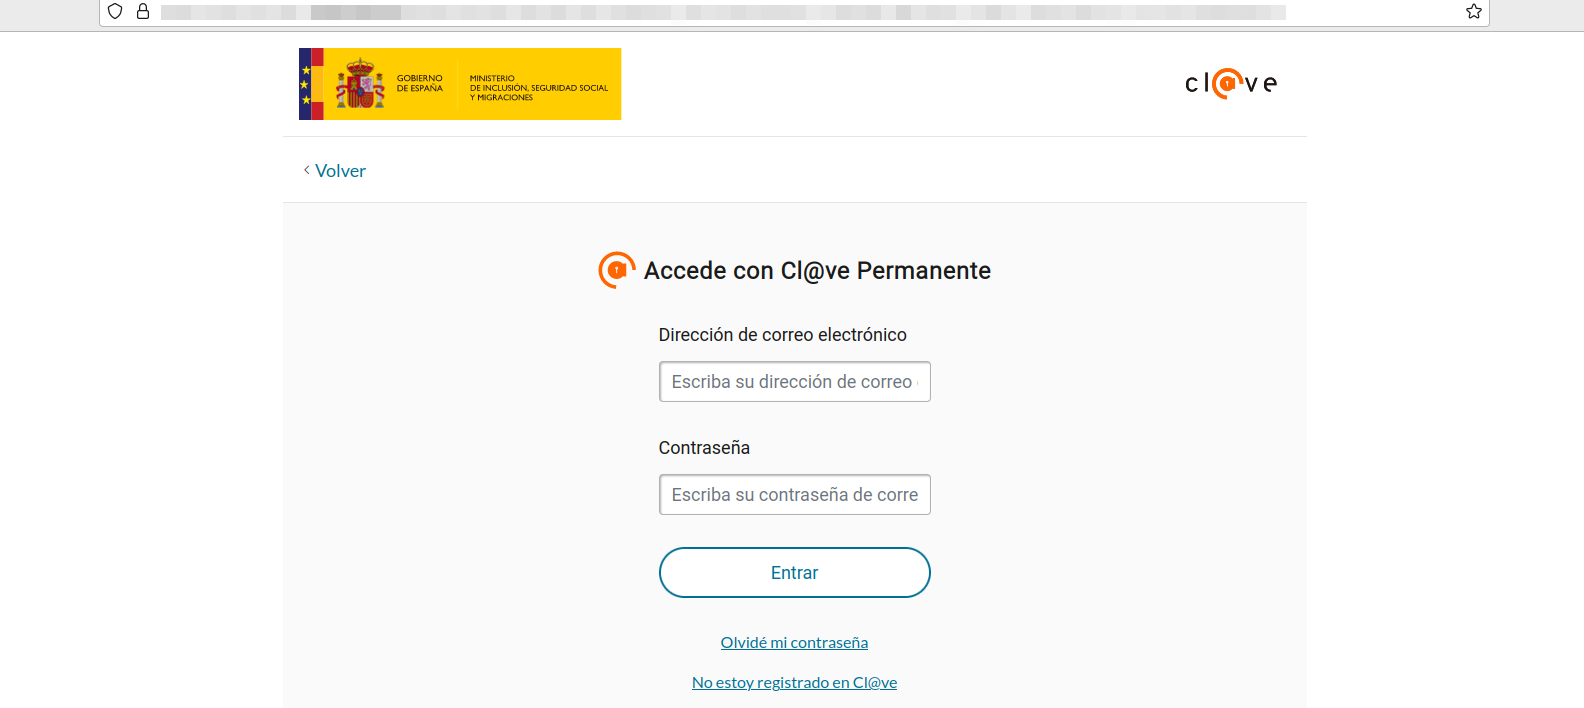Click the Spanish coat of arms emblem
This screenshot has width=1584, height=708.
point(360,84)
